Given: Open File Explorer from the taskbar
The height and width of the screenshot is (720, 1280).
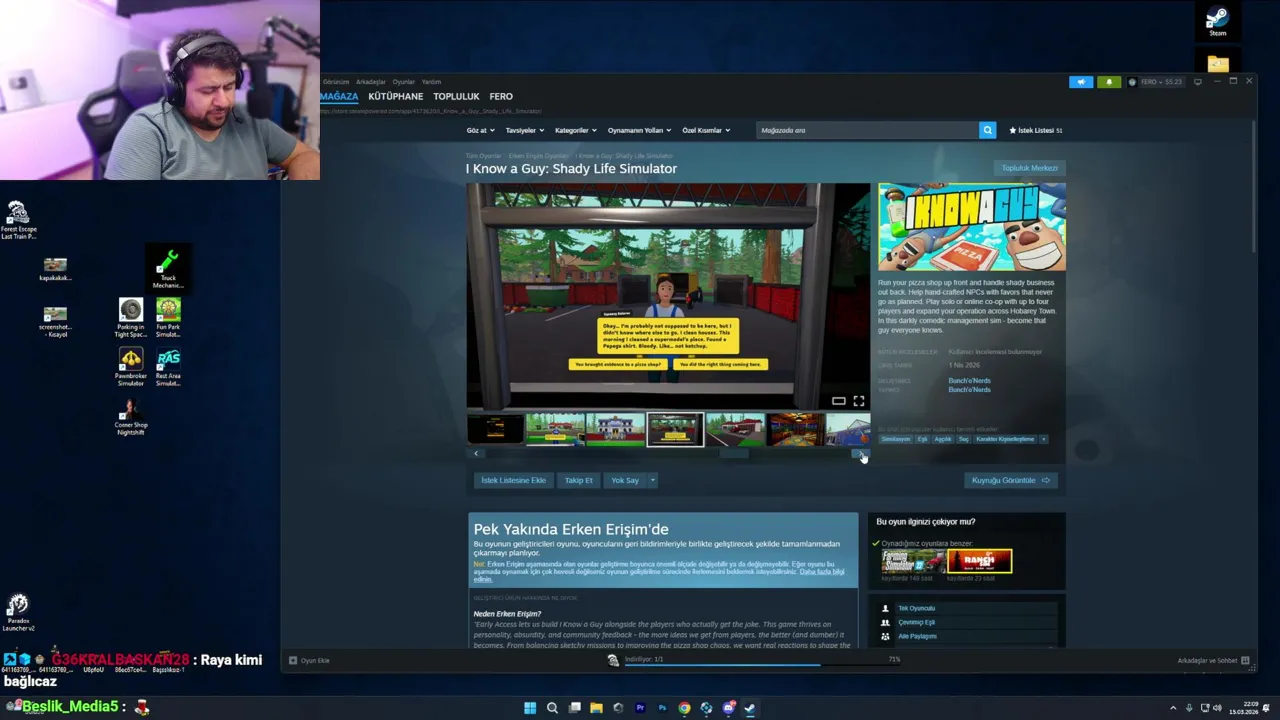Looking at the screenshot, I should [x=596, y=708].
